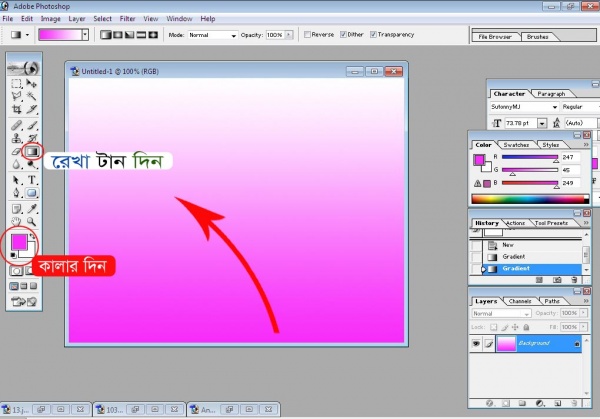
Task: Select the Pen tool
Action: pyautogui.click(x=16, y=193)
